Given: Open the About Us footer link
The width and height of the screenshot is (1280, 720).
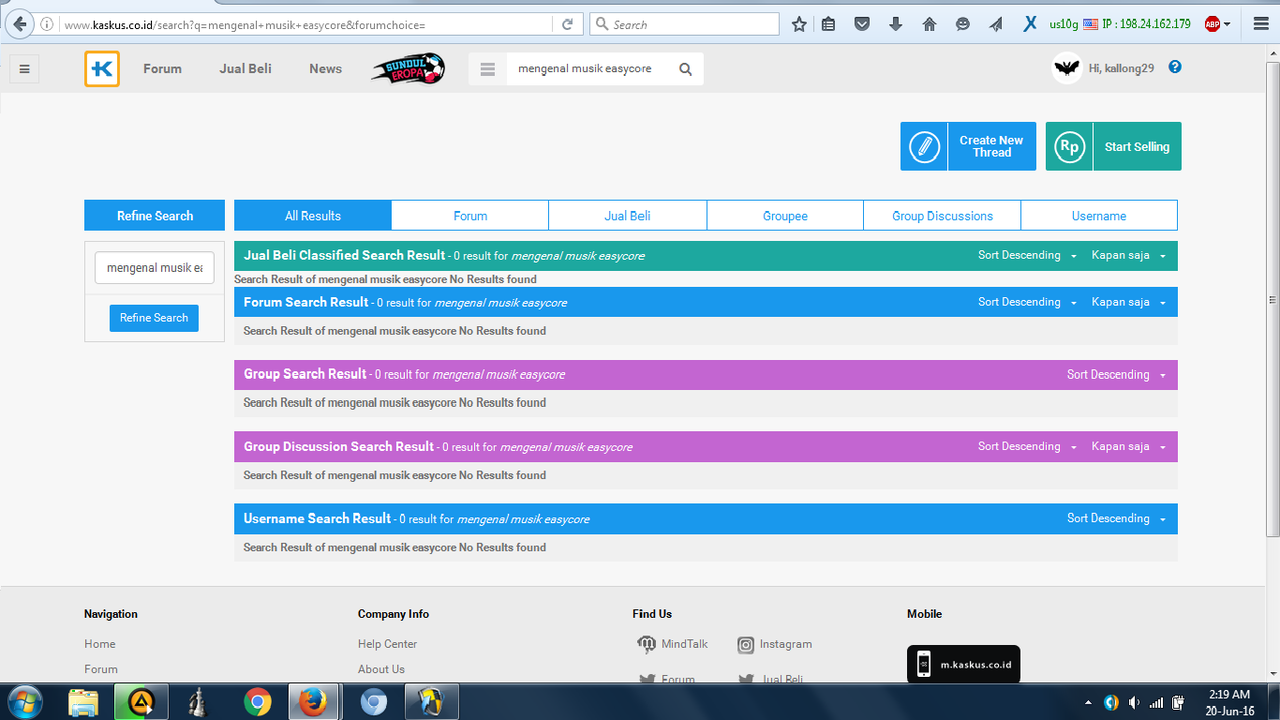Looking at the screenshot, I should pyautogui.click(x=381, y=669).
